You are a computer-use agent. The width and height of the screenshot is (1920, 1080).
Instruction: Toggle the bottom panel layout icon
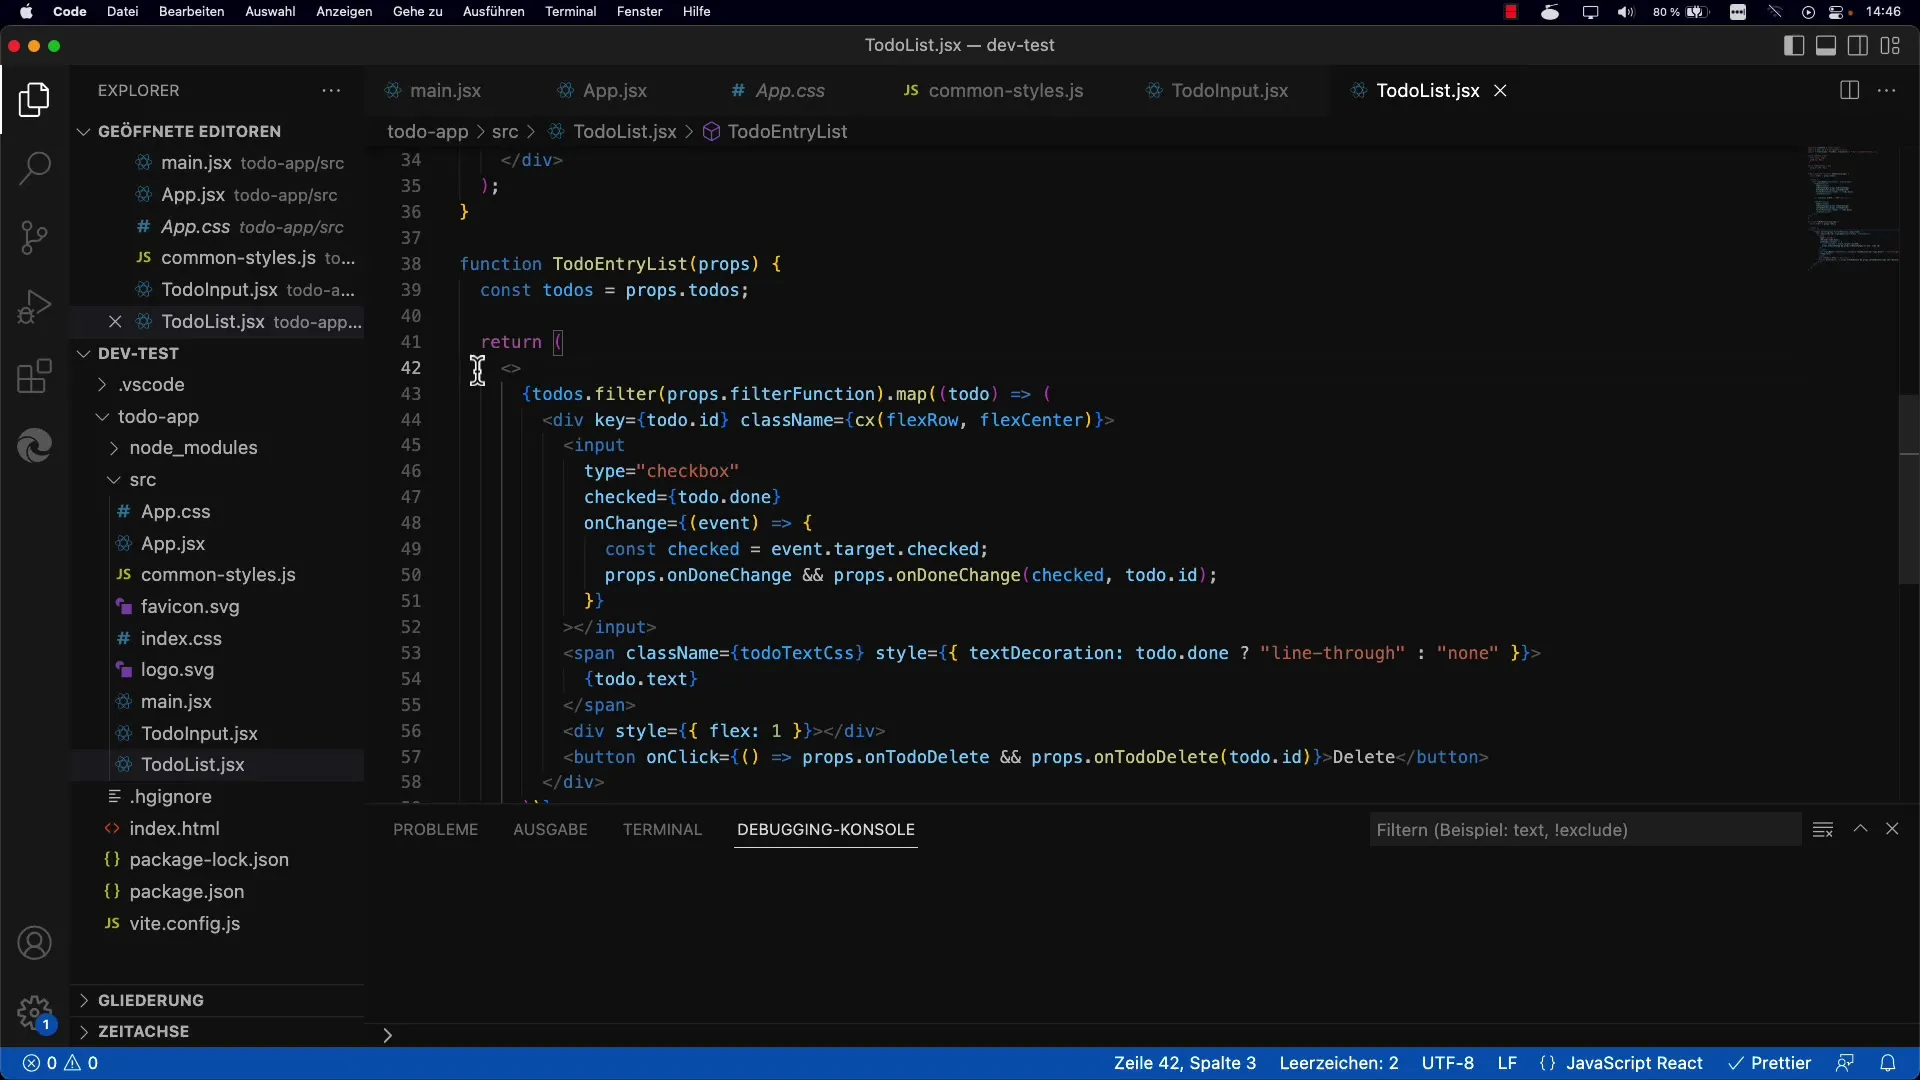click(1826, 46)
